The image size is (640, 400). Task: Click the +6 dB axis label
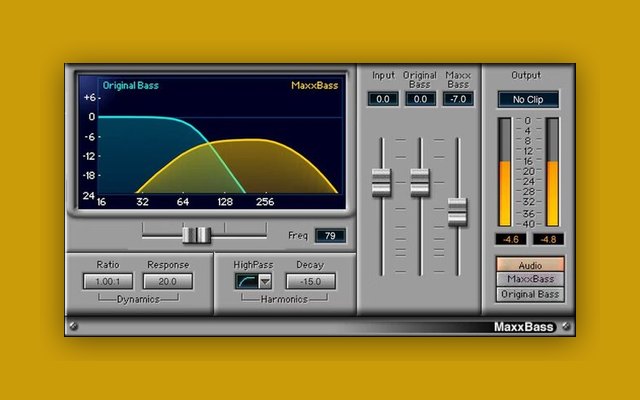[89, 98]
